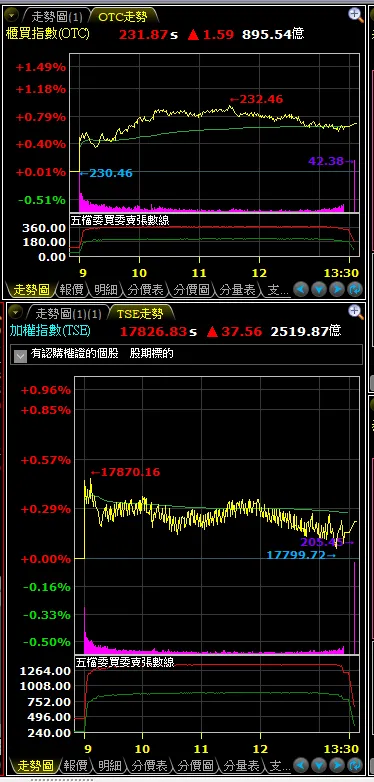The image size is (374, 782).
Task: Open the TSE panel round dropdown menu button
Action: tap(16, 313)
